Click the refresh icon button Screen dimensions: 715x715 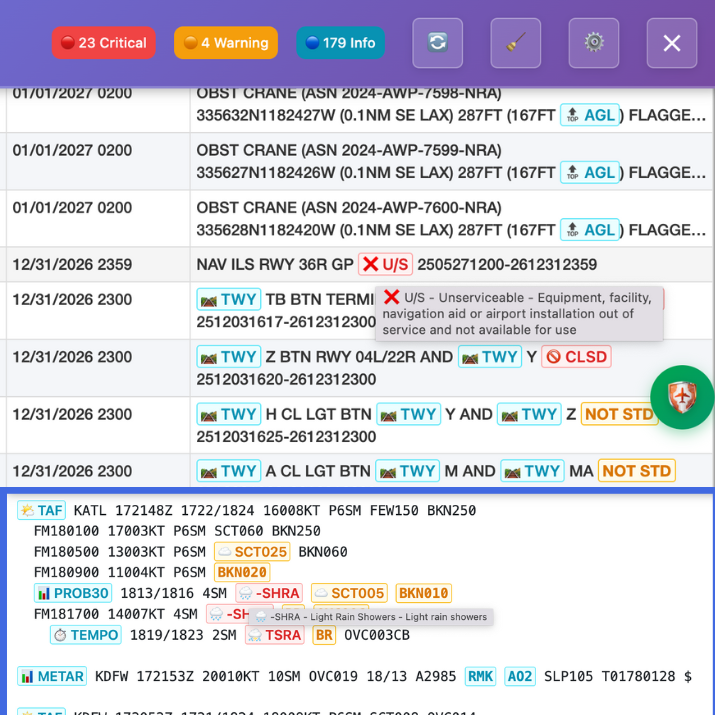coord(437,43)
